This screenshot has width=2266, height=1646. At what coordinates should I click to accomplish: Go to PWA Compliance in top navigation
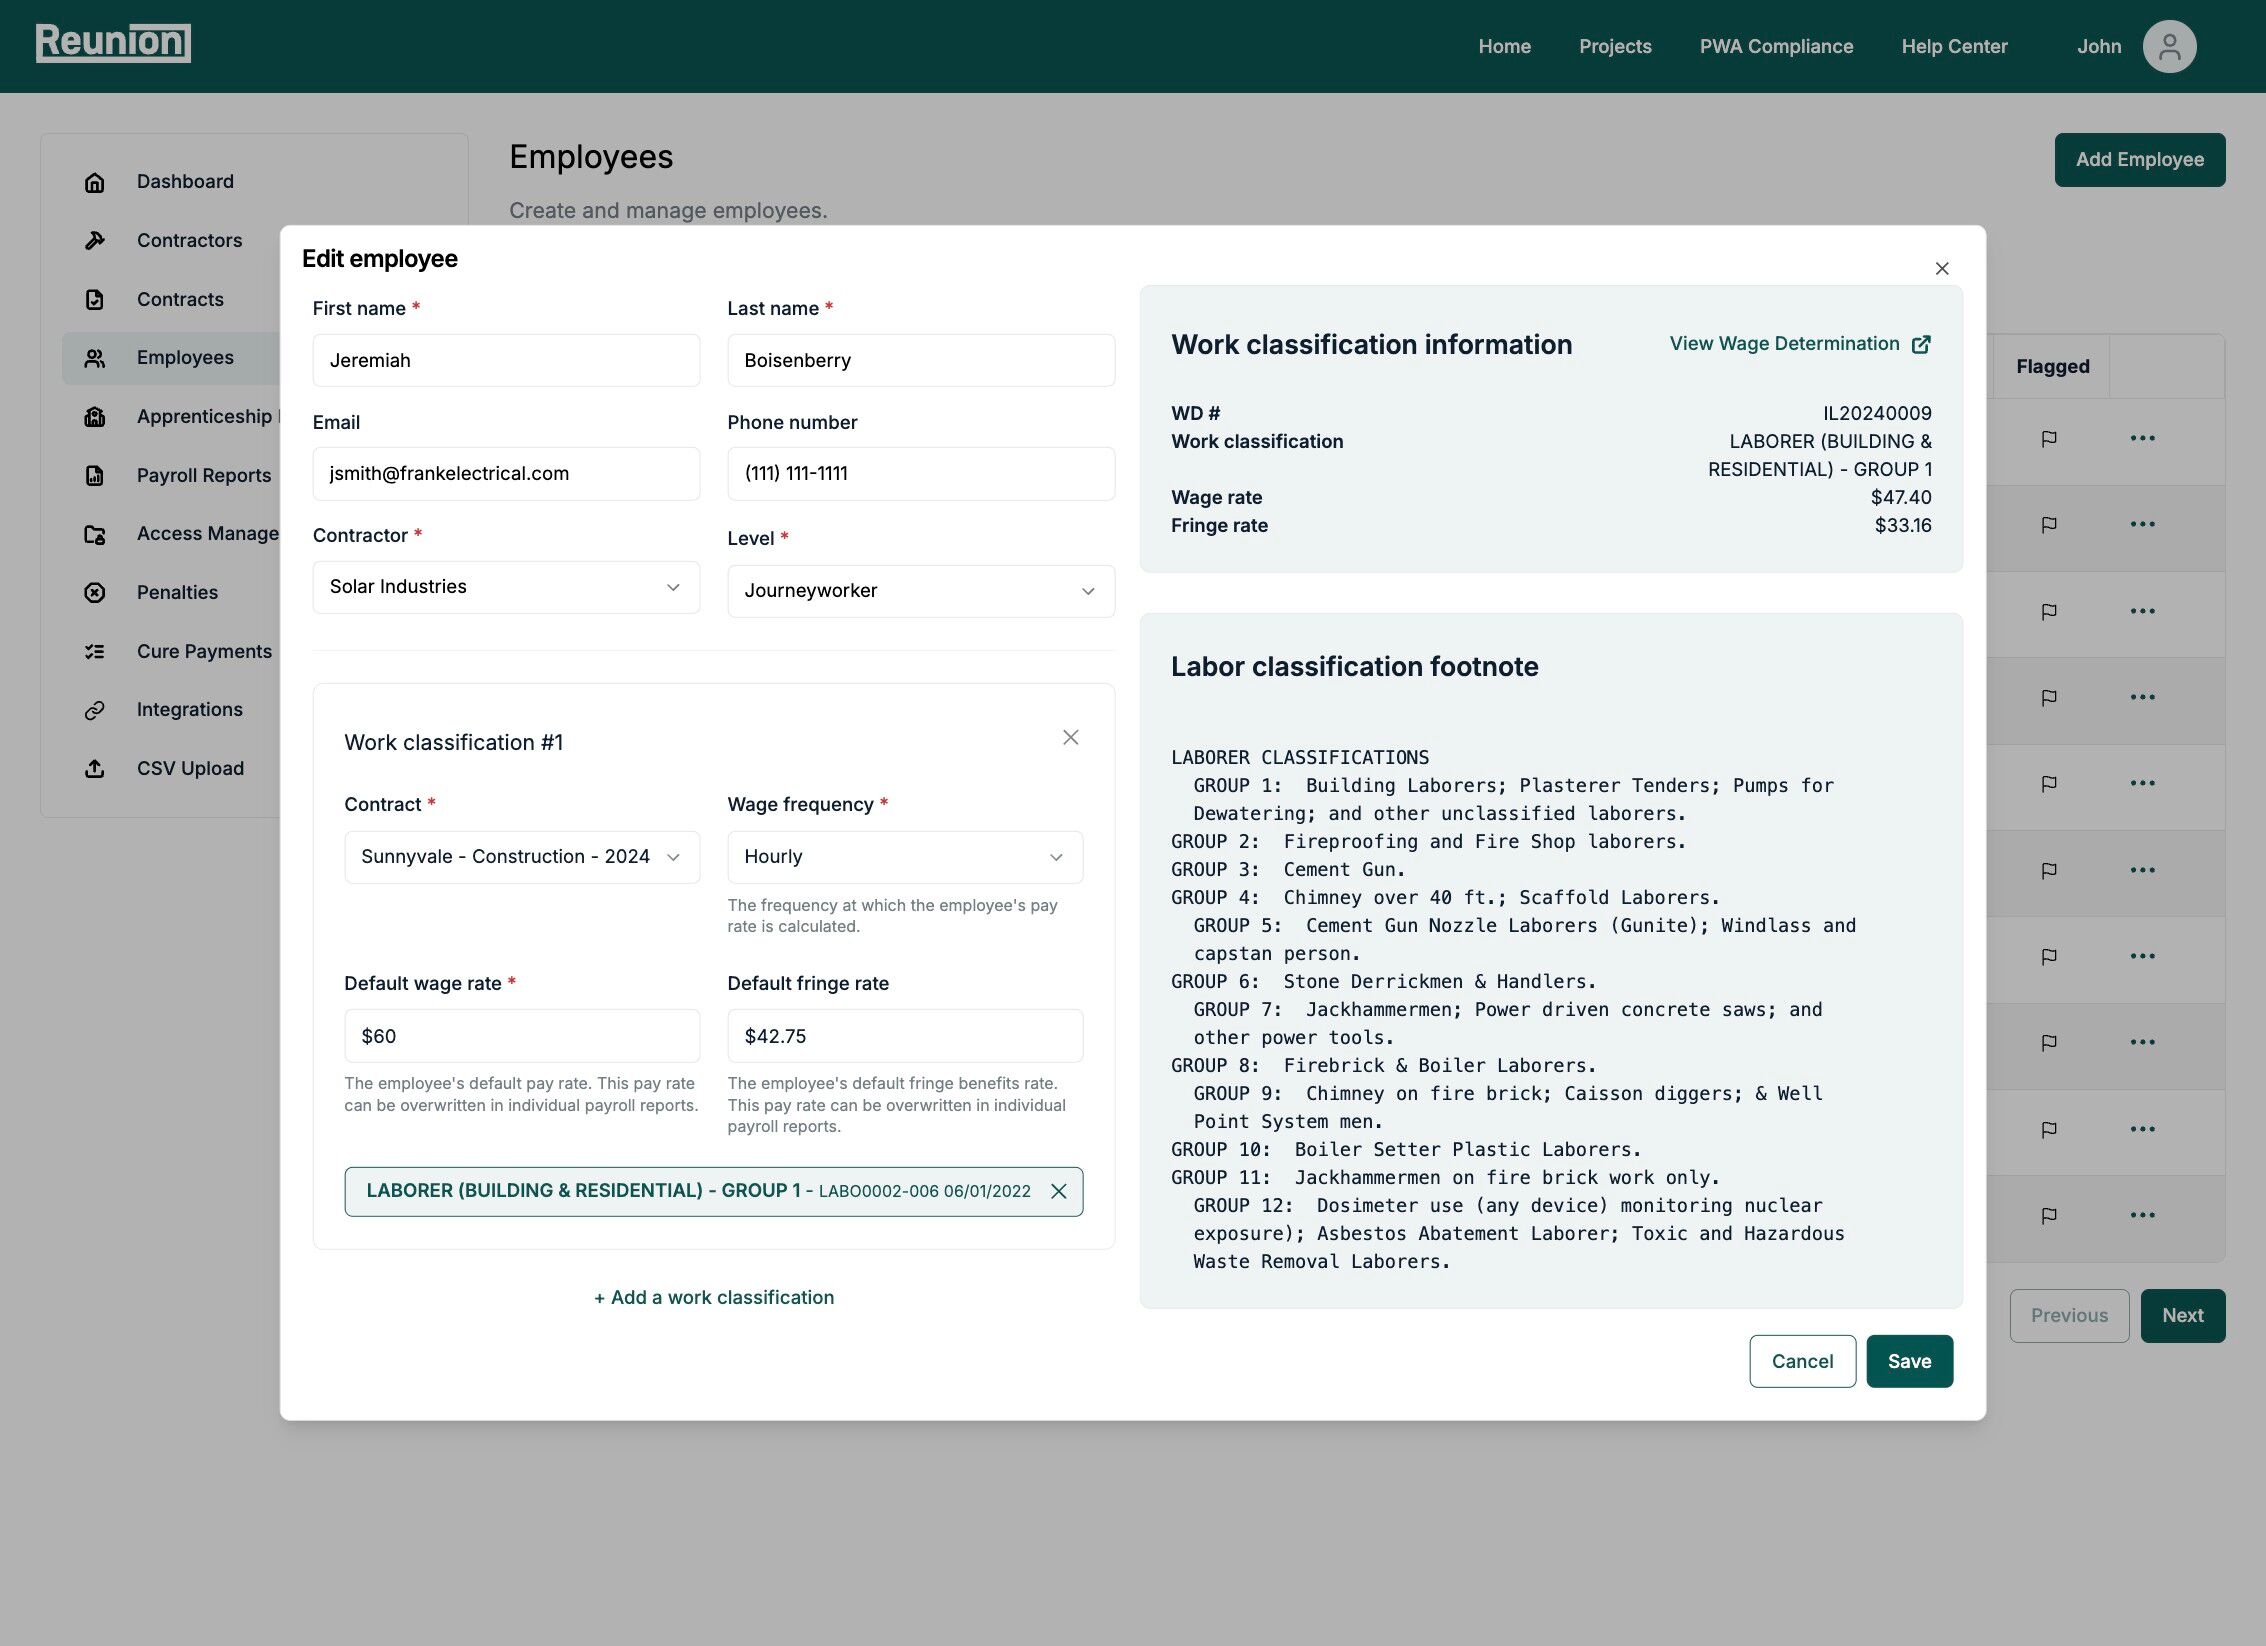(x=1776, y=47)
